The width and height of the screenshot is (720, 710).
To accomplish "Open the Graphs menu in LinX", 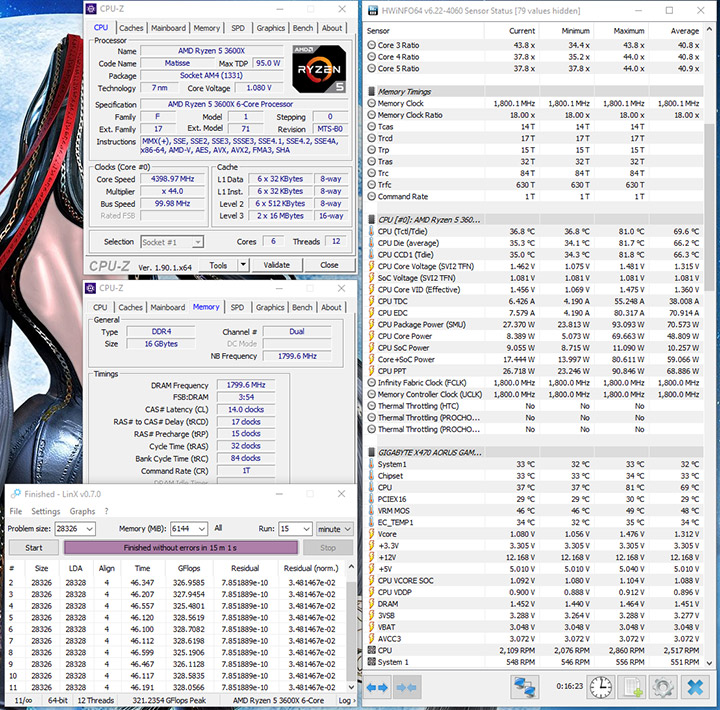I will [82, 511].
